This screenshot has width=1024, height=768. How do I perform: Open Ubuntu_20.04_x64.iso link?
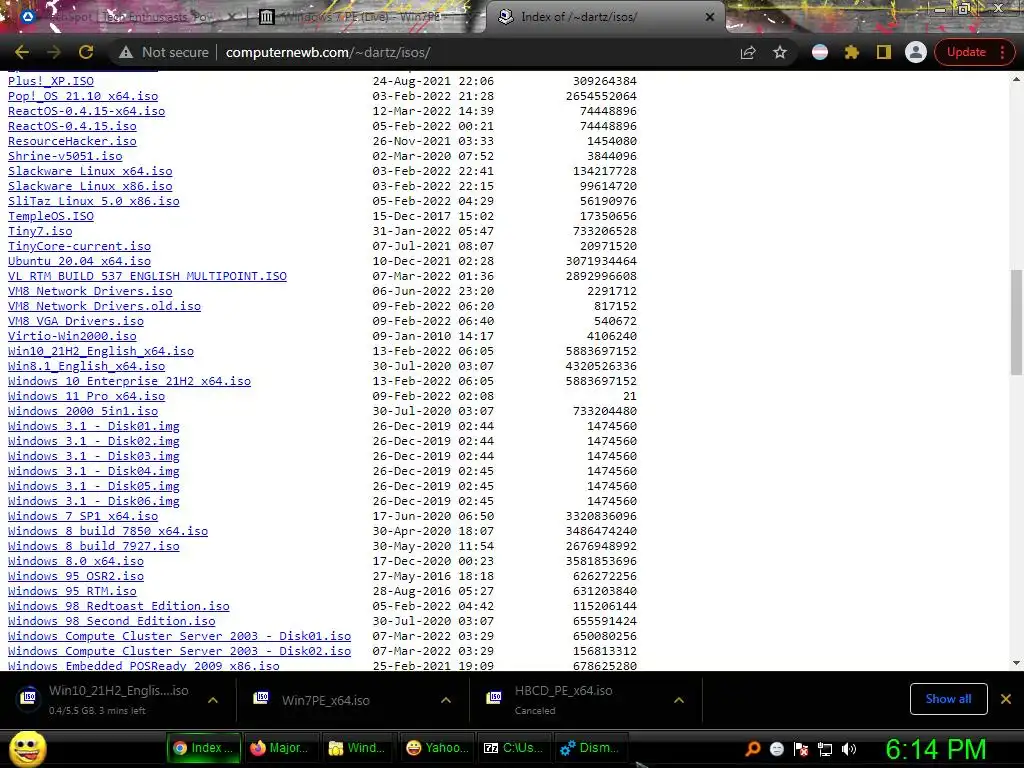79,261
